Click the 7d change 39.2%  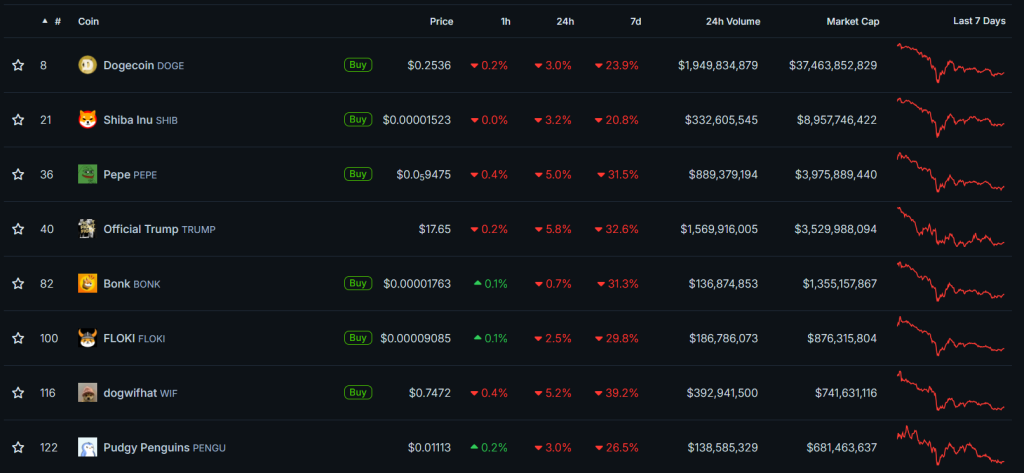coord(616,393)
